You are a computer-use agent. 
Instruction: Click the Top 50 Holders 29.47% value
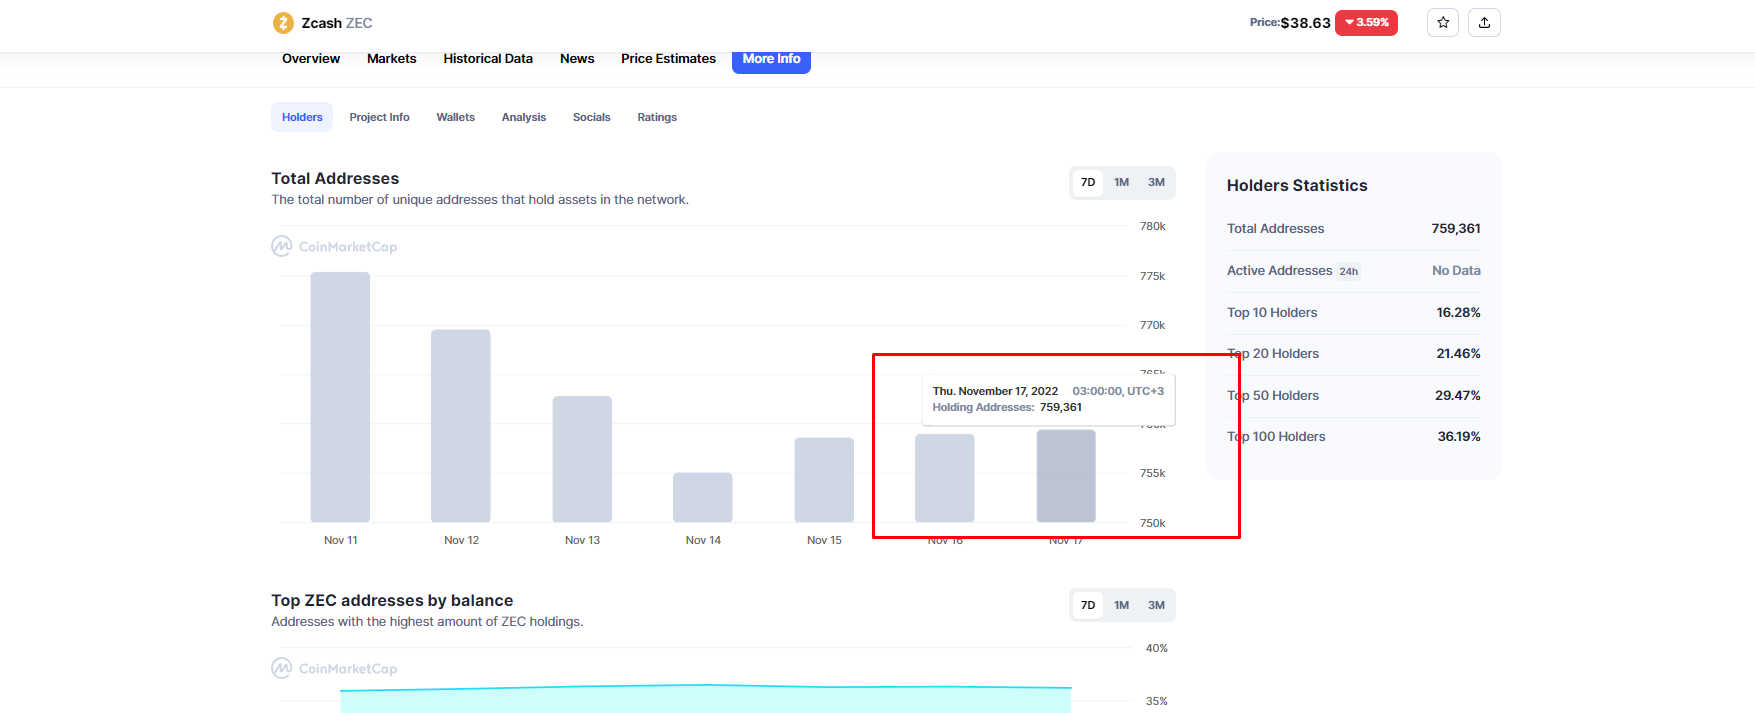[x=1458, y=395]
